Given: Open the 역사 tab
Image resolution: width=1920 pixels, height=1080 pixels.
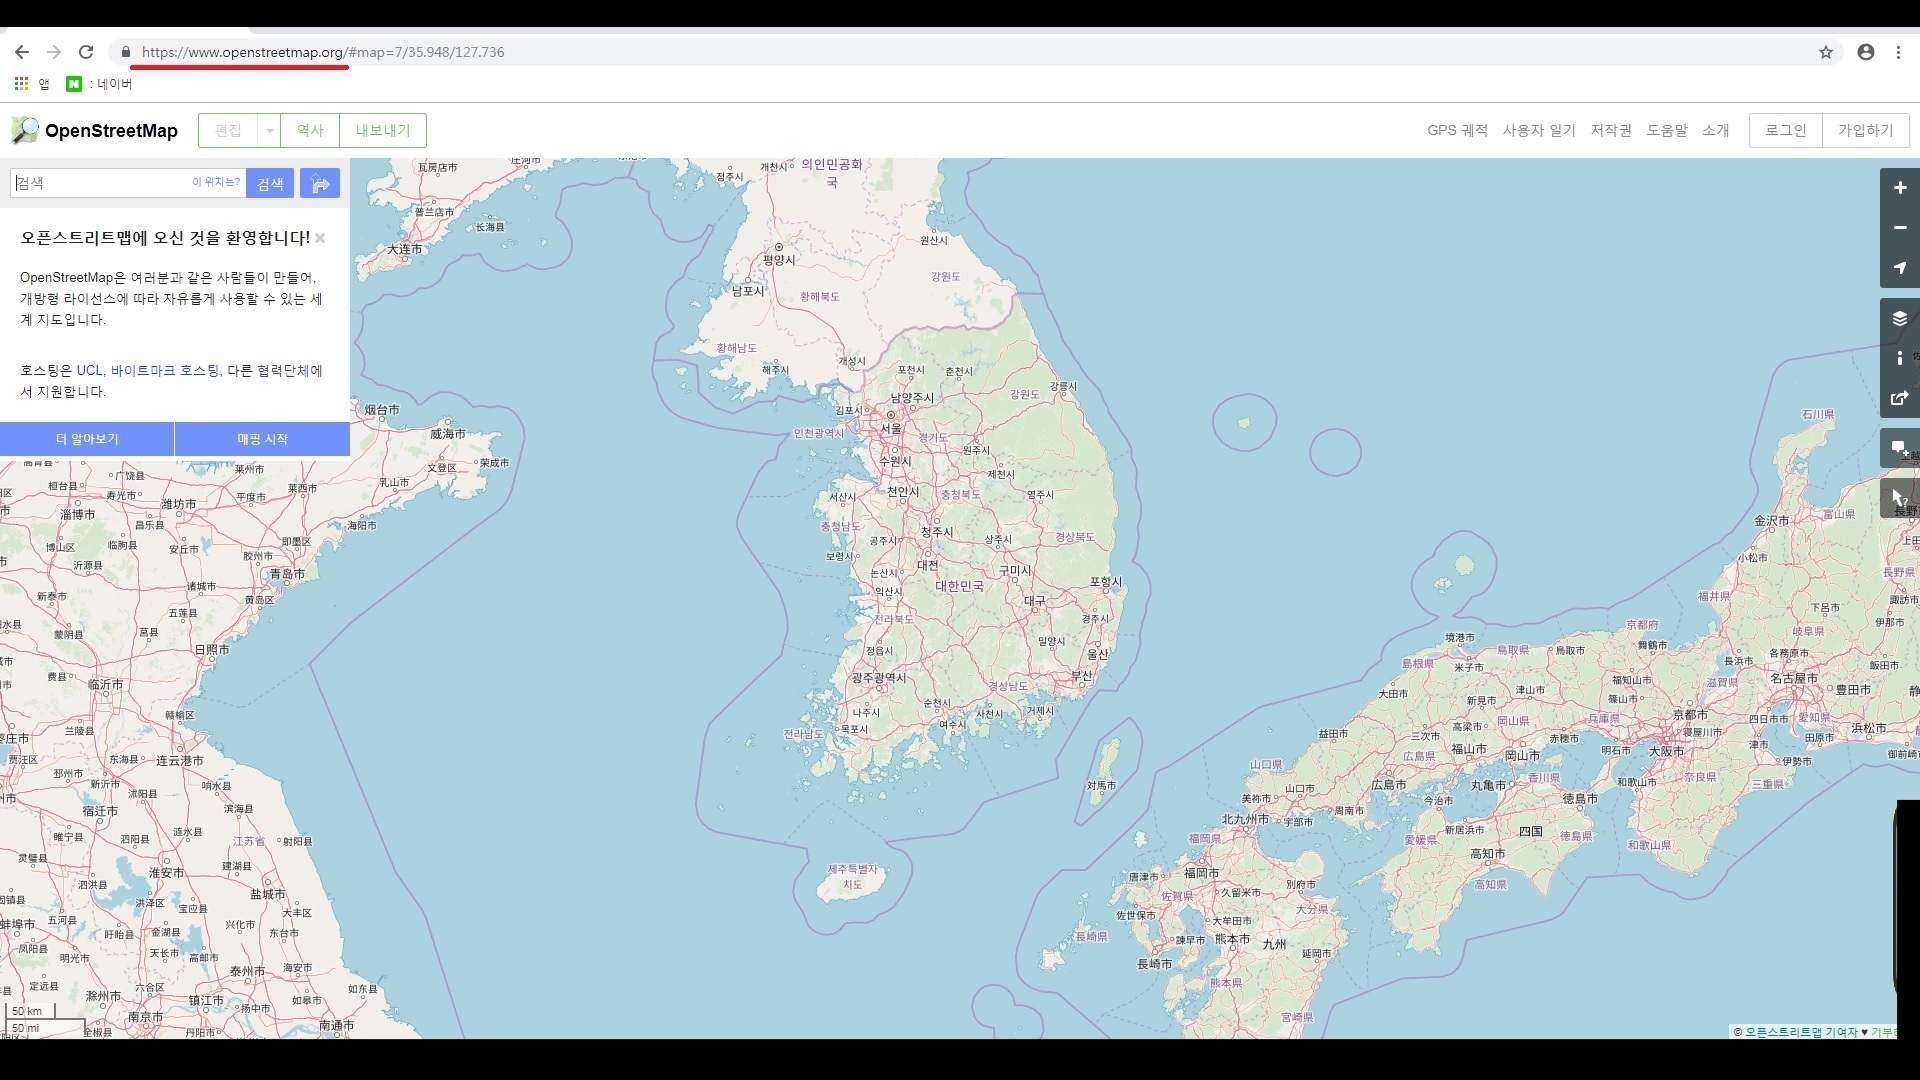Looking at the screenshot, I should [310, 131].
